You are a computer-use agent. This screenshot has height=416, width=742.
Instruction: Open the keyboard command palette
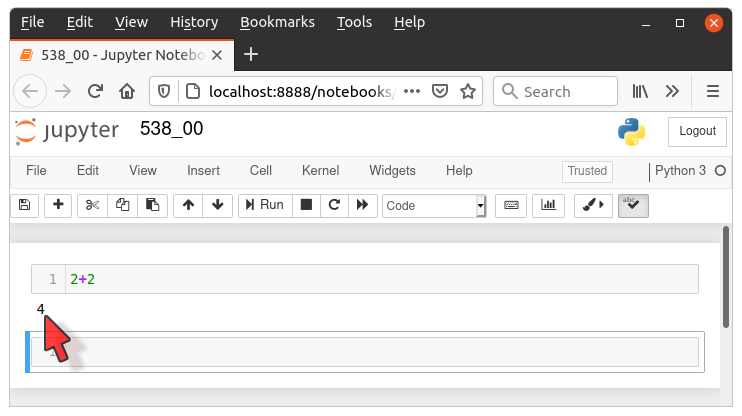point(511,205)
